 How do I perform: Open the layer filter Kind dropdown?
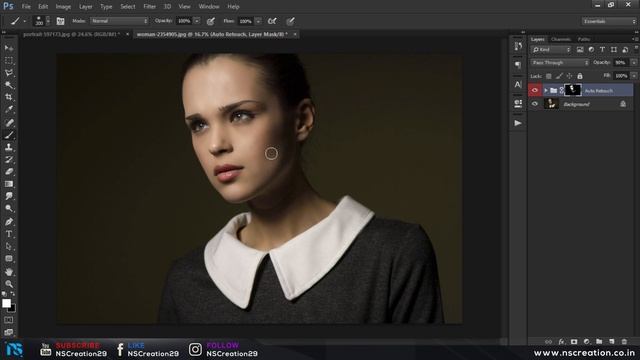click(x=551, y=50)
